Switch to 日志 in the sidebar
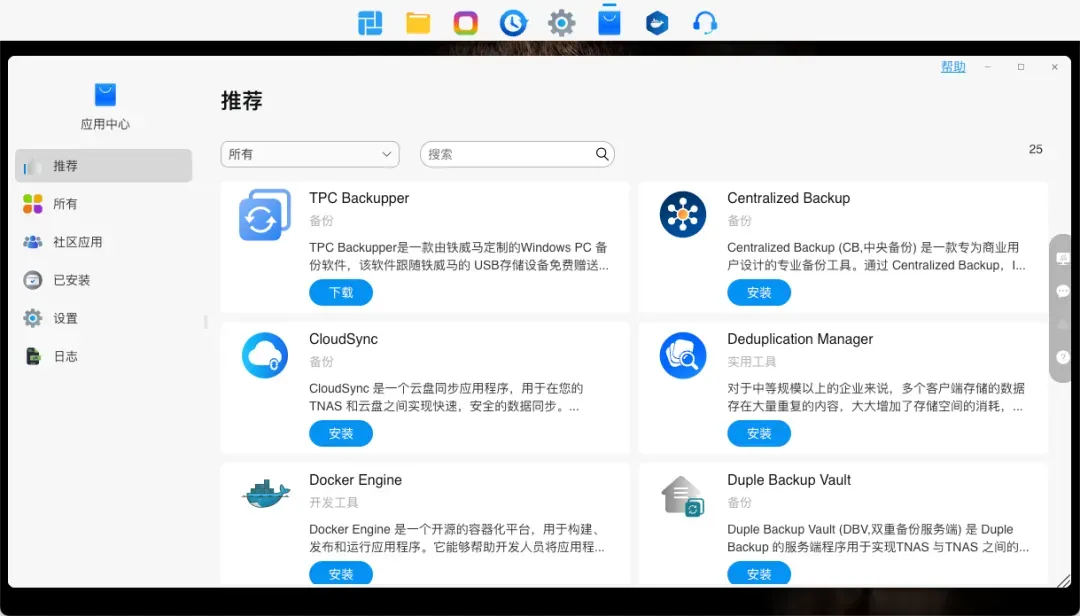This screenshot has width=1080, height=616. (65, 356)
